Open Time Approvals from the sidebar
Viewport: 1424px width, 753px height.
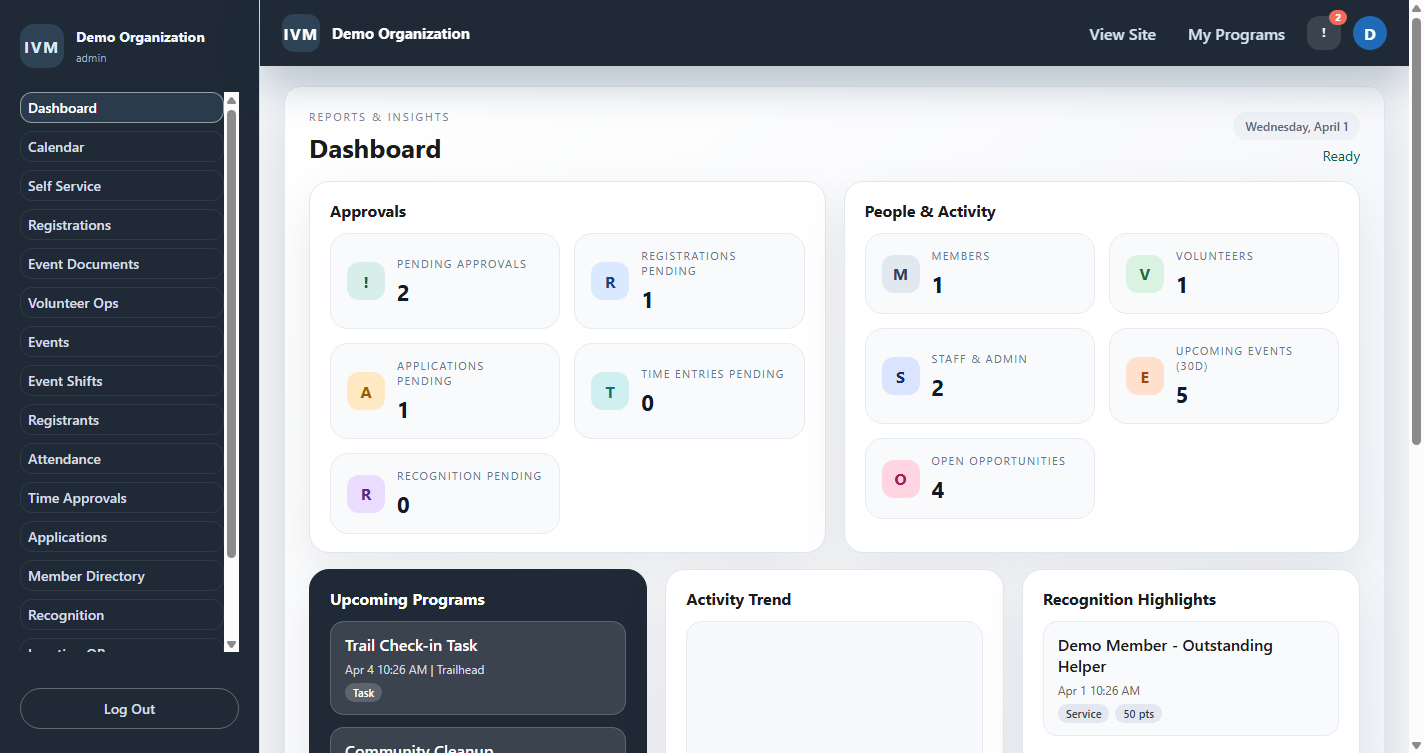coord(120,497)
